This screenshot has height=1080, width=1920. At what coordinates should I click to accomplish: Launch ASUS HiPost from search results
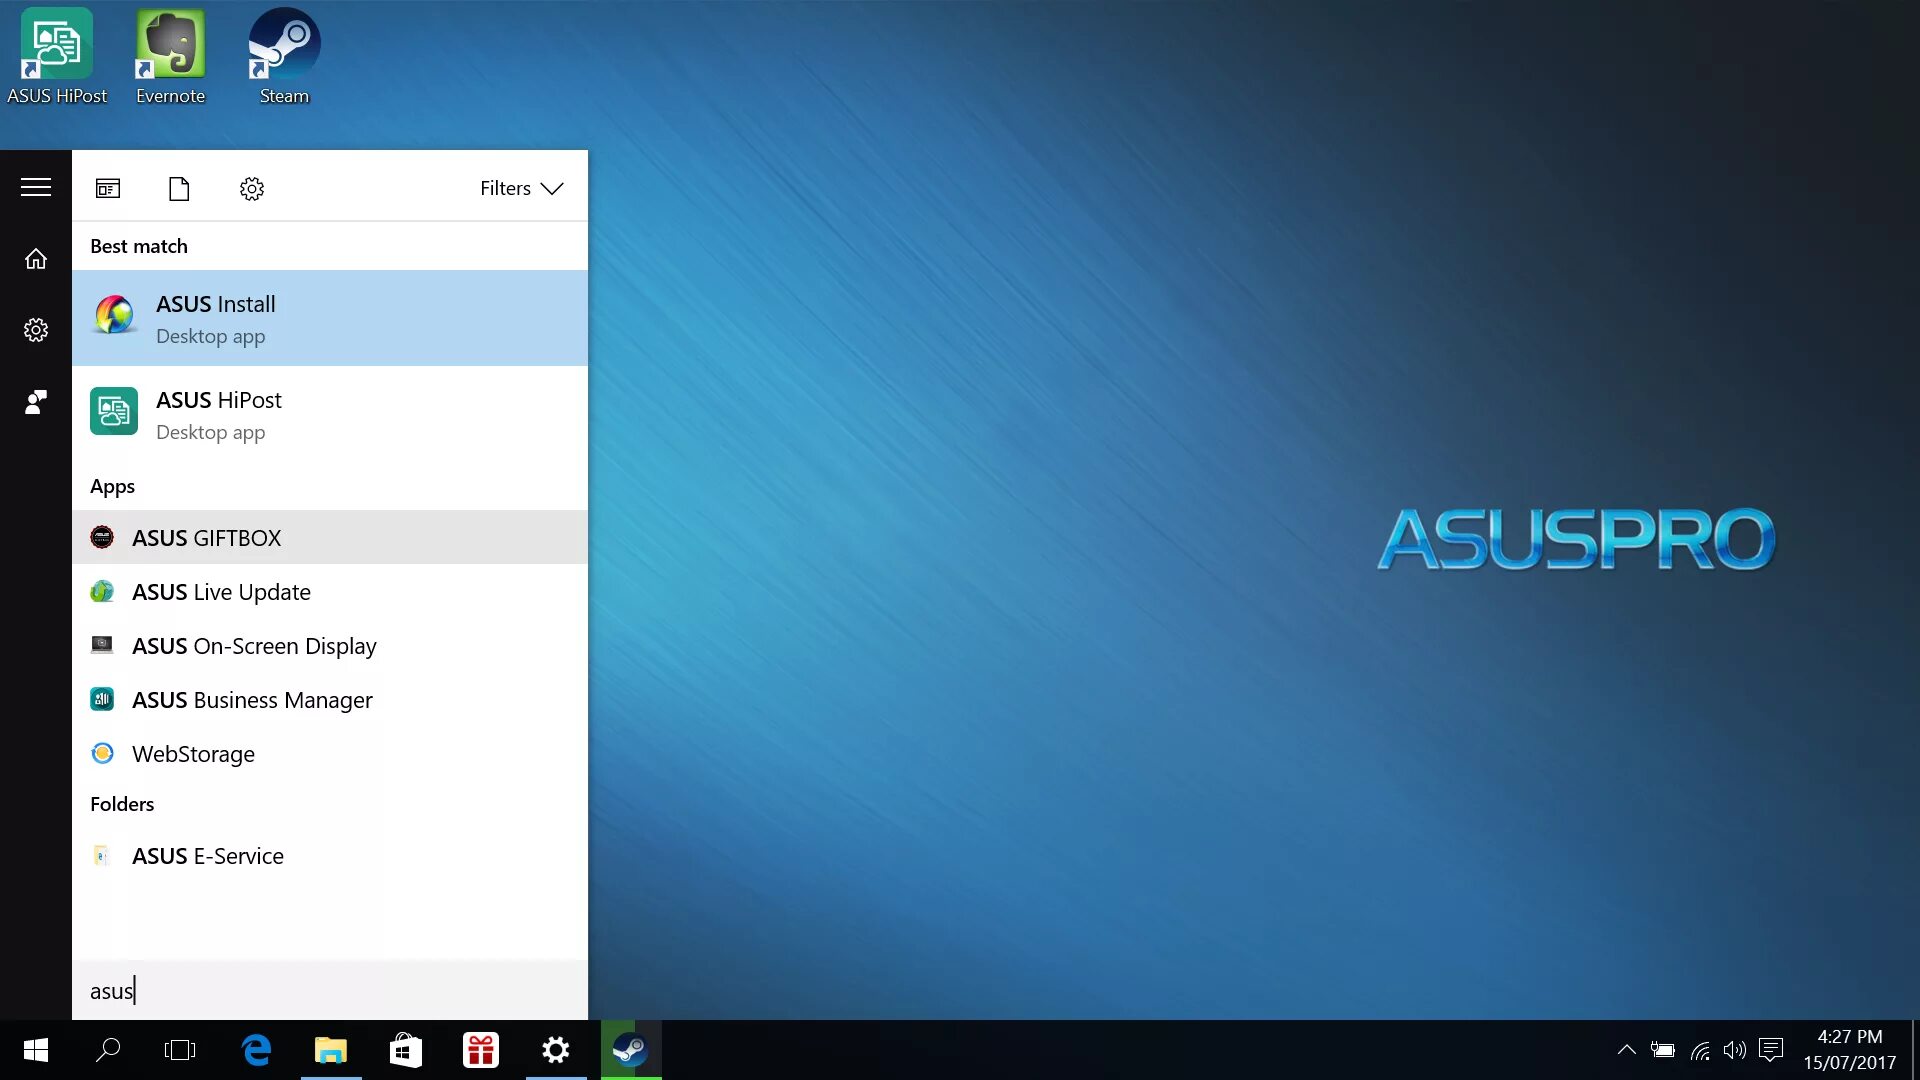pos(330,414)
